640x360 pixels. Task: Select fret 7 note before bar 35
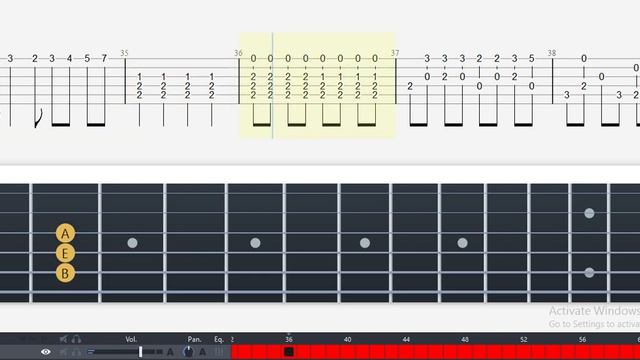[104, 58]
